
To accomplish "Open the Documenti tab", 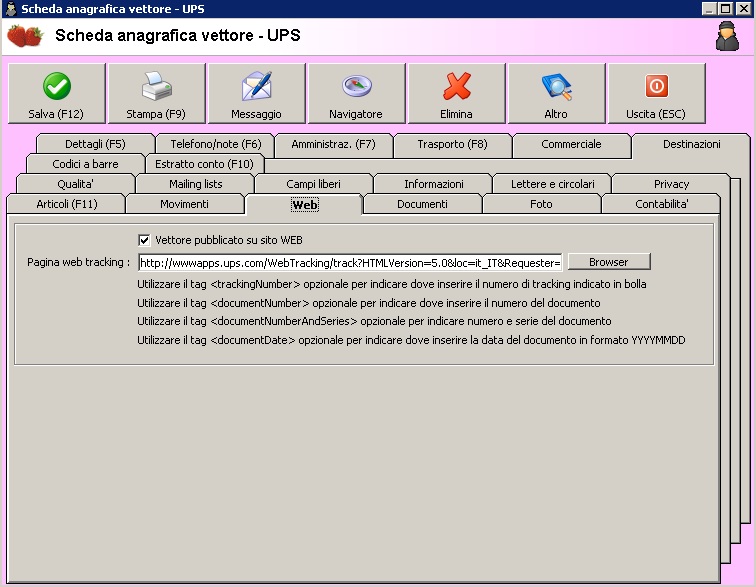I will 422,204.
